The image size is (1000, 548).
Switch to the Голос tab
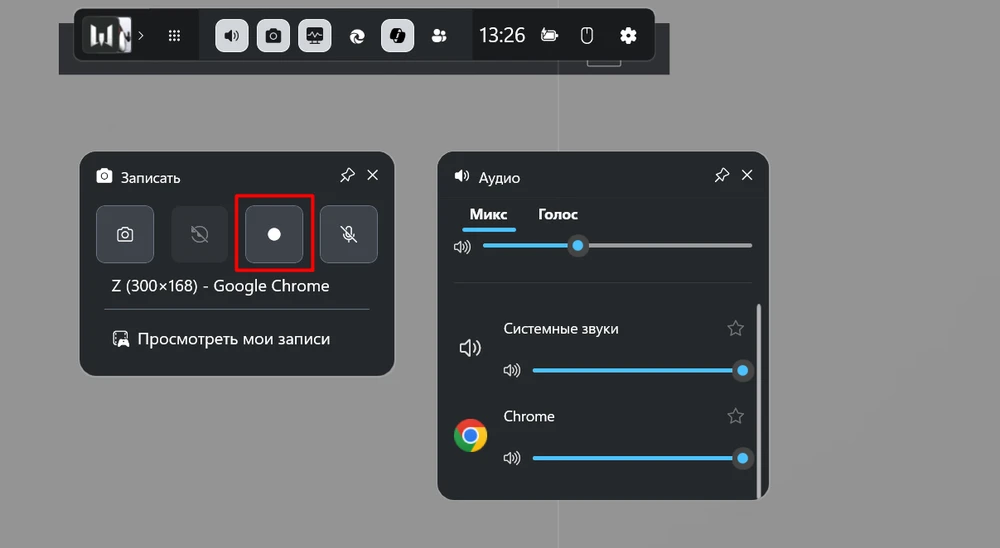point(557,214)
